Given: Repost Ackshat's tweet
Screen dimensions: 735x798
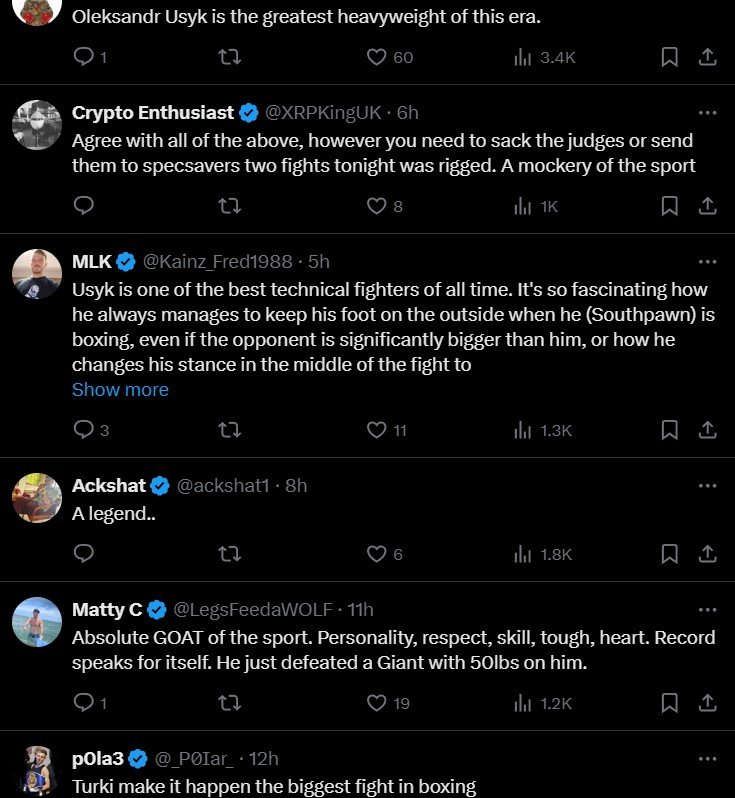Looking at the screenshot, I should 229,554.
